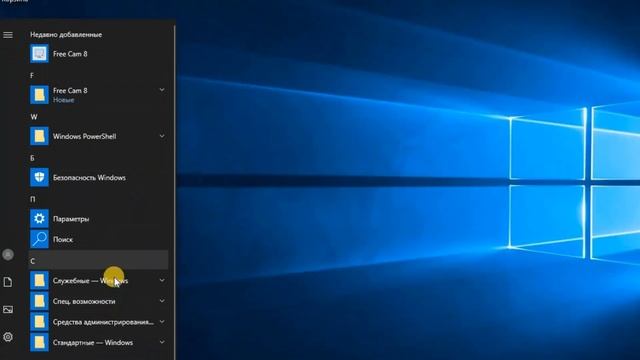Open Documents from Start sidebar icon
The image size is (640, 360).
click(8, 282)
